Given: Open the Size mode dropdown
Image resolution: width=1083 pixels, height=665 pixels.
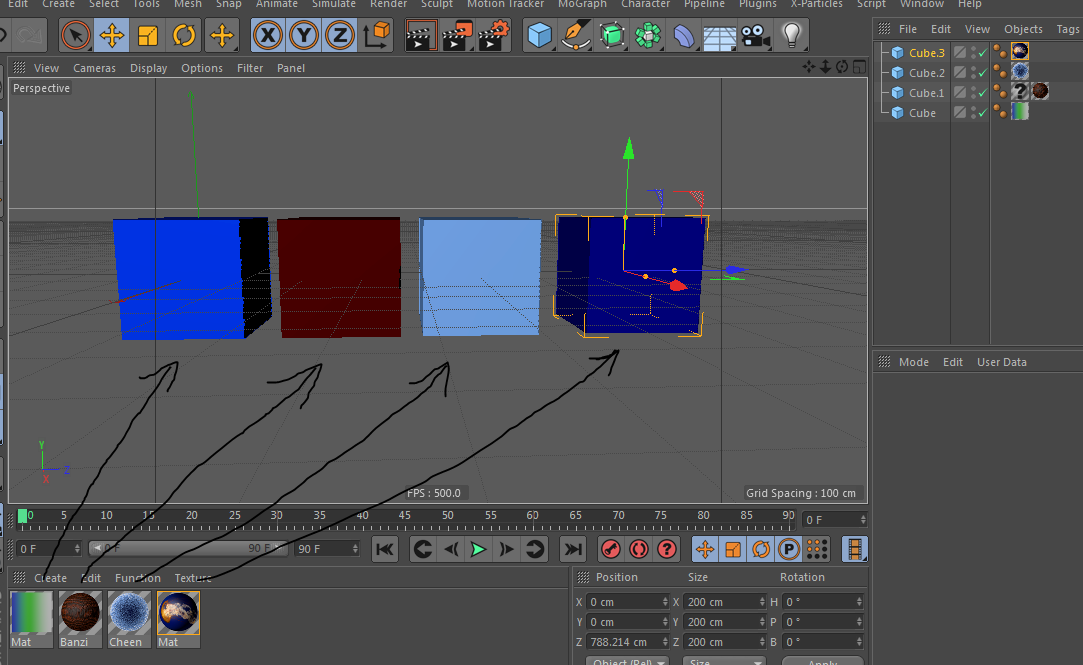Looking at the screenshot, I should click(x=724, y=662).
